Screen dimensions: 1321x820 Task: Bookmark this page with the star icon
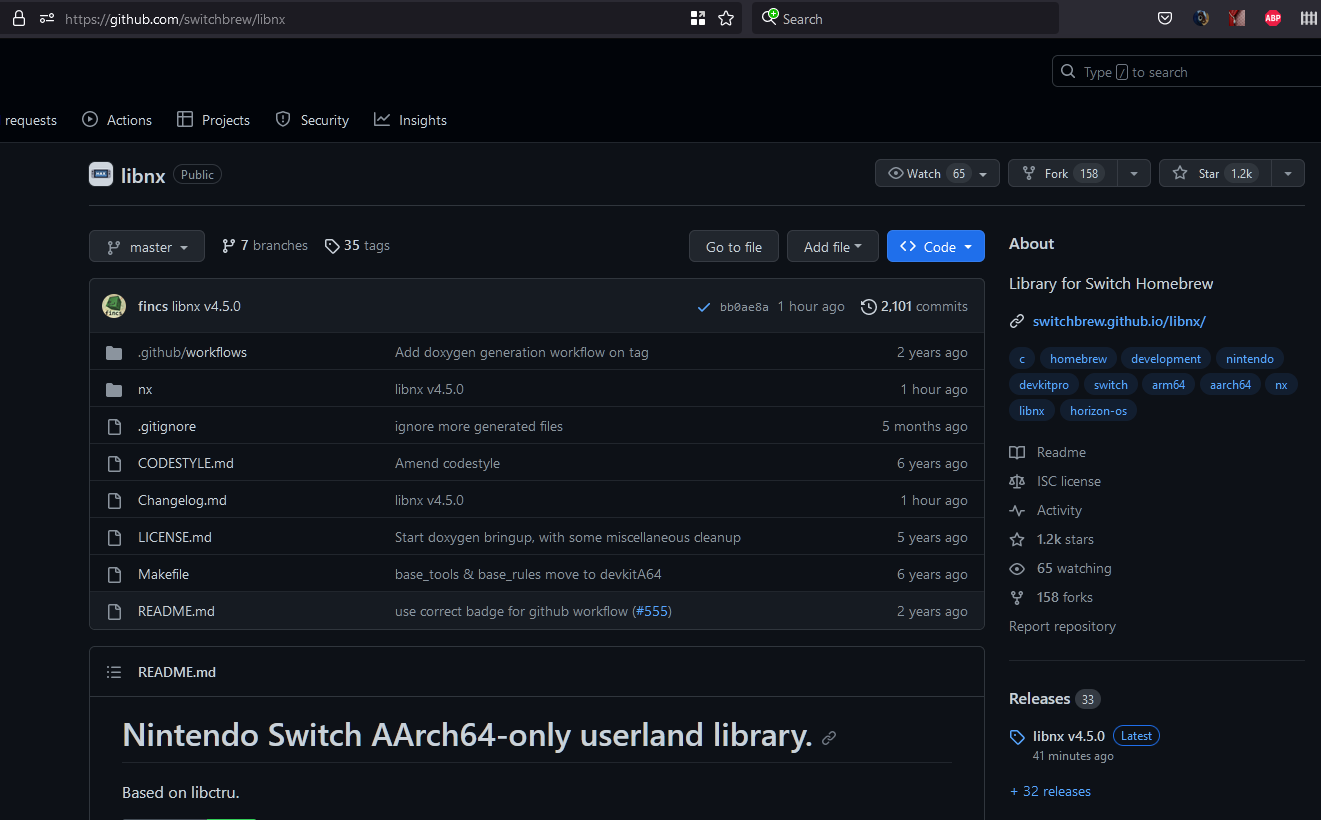coord(726,19)
